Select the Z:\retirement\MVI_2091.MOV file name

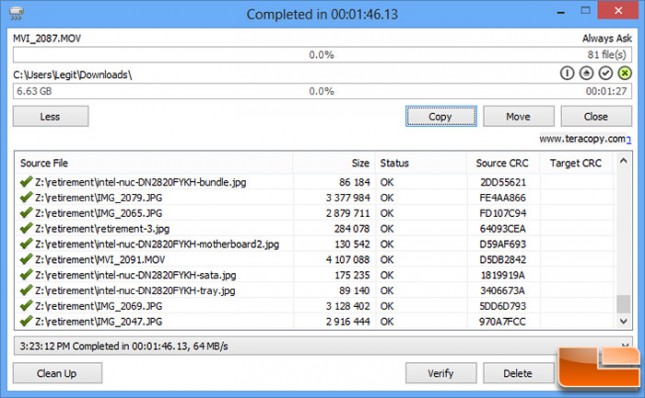[x=100, y=259]
